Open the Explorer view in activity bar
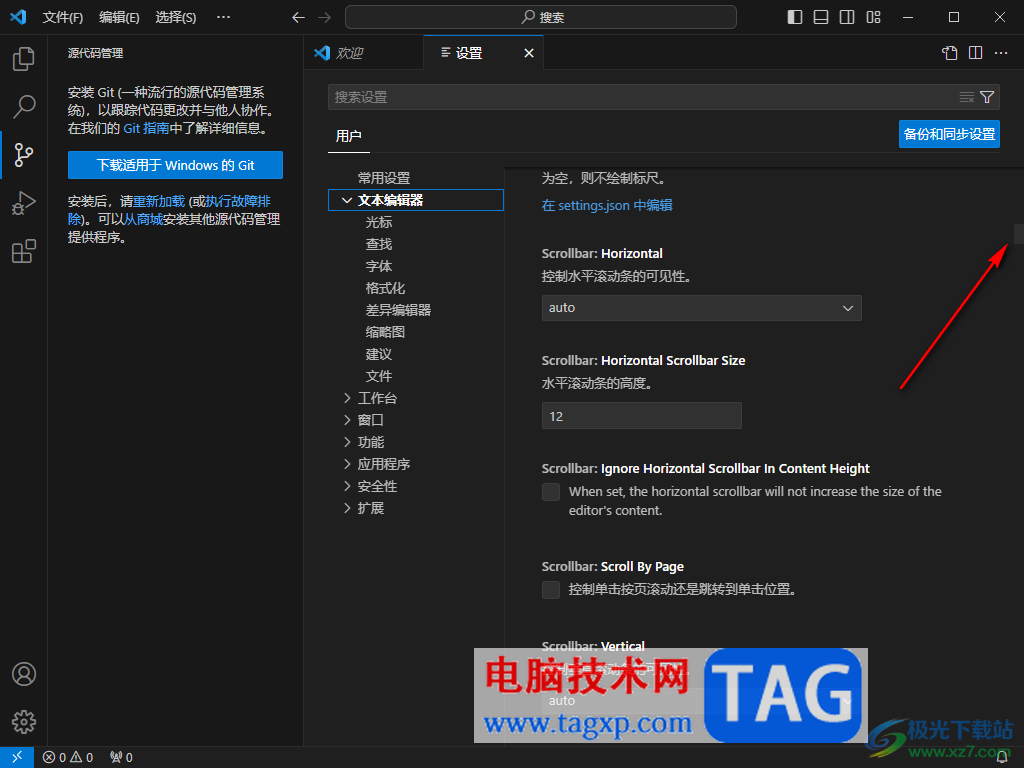Image resolution: width=1024 pixels, height=768 pixels. (x=24, y=59)
